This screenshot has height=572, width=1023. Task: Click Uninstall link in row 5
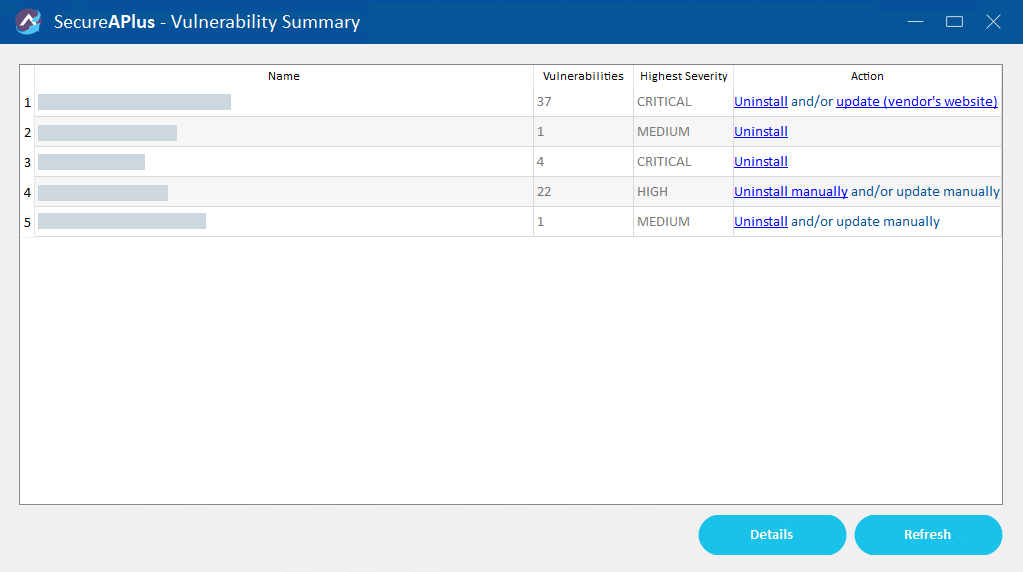(761, 222)
